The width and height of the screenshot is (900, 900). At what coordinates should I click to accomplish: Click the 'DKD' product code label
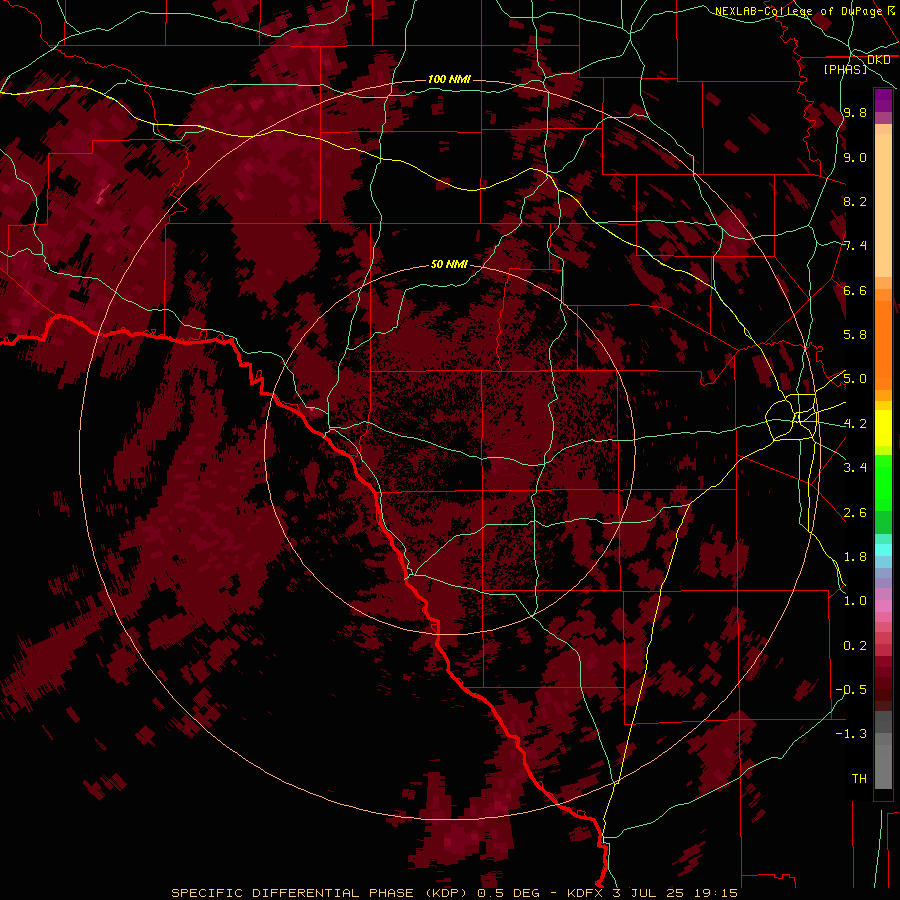pyautogui.click(x=878, y=60)
